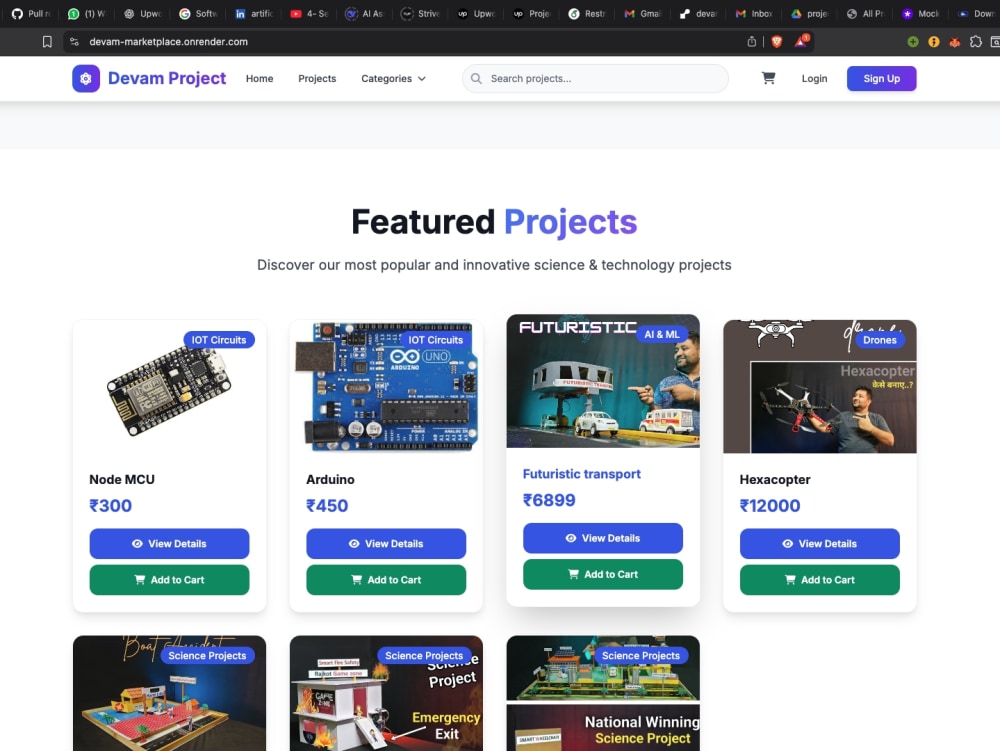Click the ₹12000 price
Viewport: 1000px width, 751px height.
click(x=770, y=506)
